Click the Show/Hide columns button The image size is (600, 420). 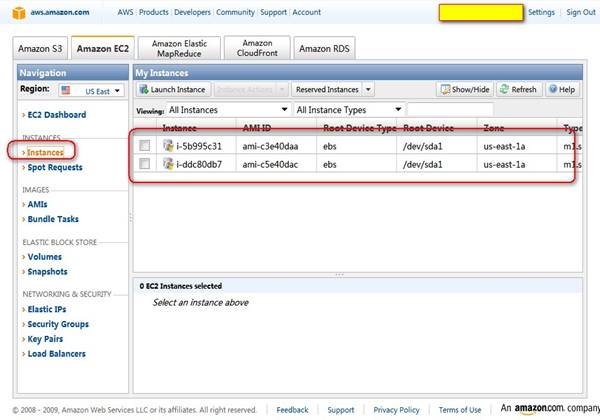coord(465,90)
